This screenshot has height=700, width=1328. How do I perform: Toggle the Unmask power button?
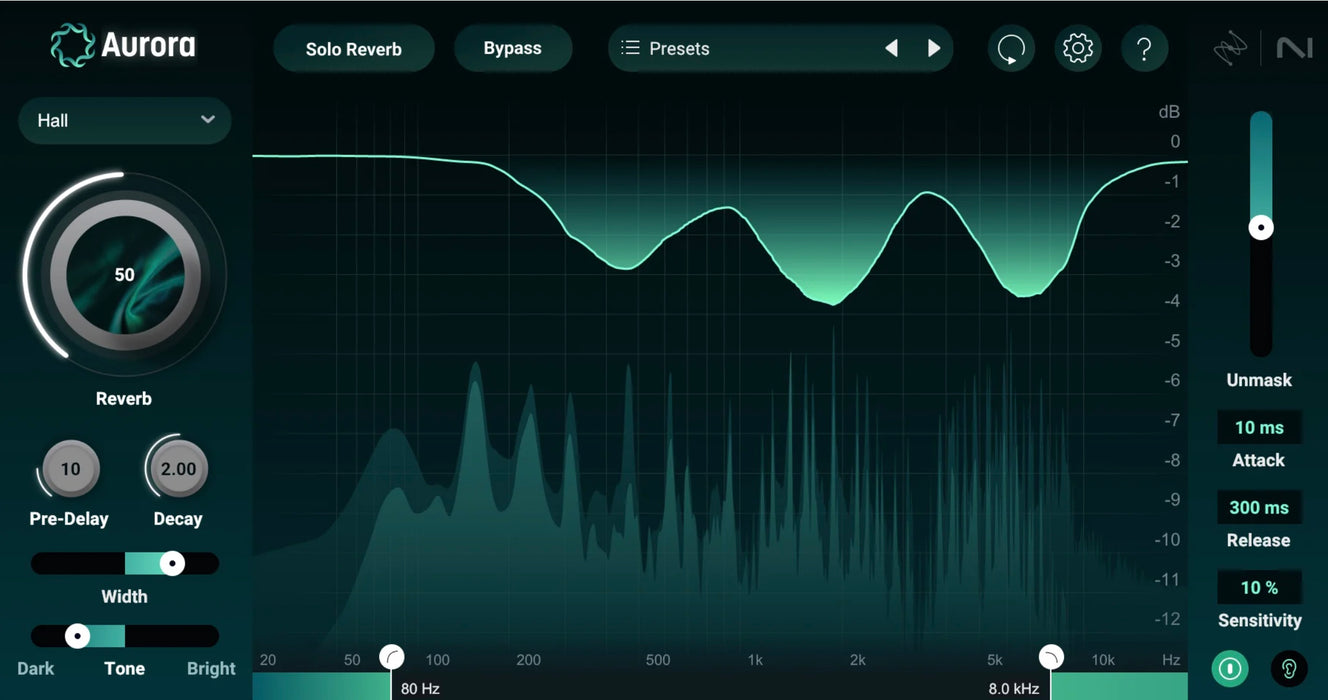click(1229, 668)
